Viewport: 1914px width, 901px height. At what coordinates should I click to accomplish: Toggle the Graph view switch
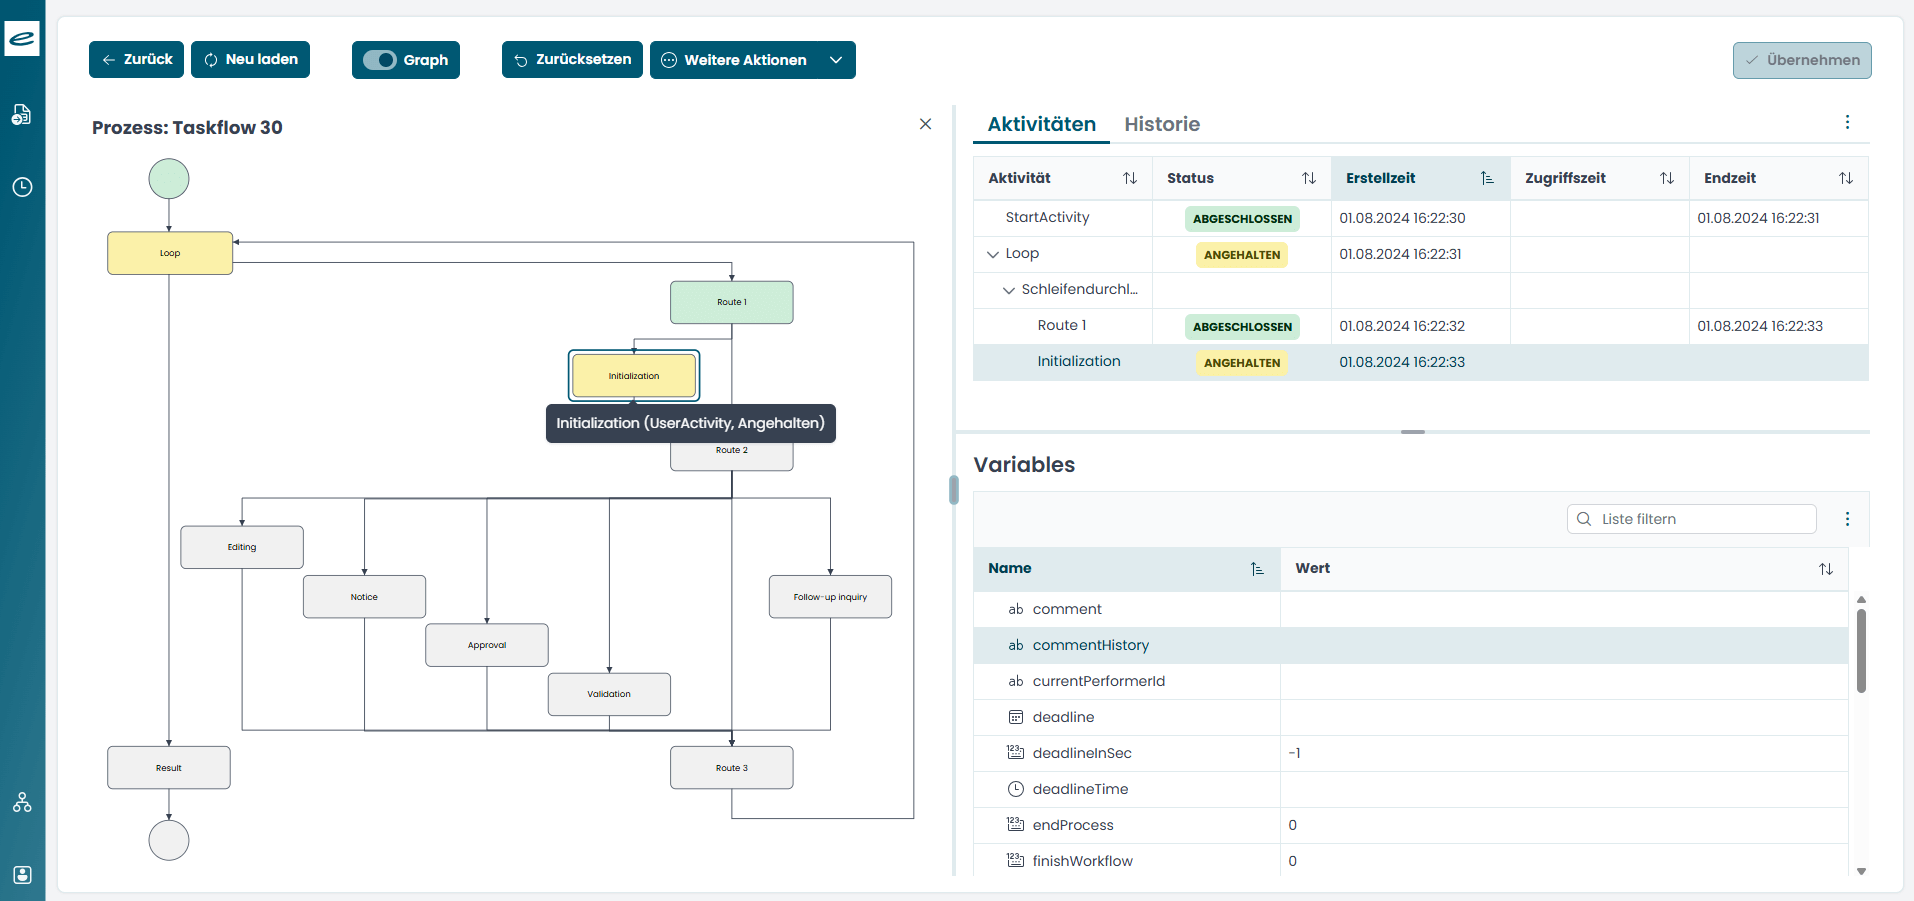coord(380,60)
